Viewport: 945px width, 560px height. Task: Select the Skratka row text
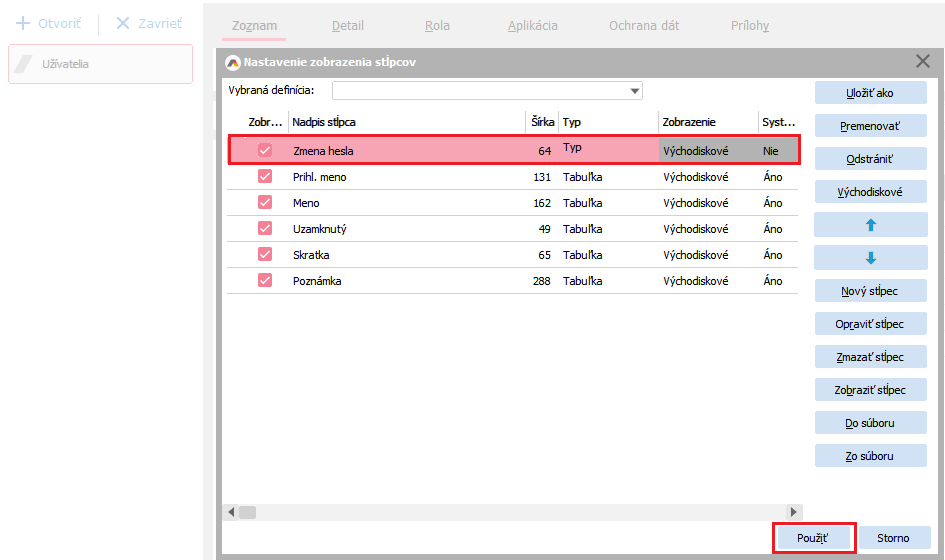(311, 255)
